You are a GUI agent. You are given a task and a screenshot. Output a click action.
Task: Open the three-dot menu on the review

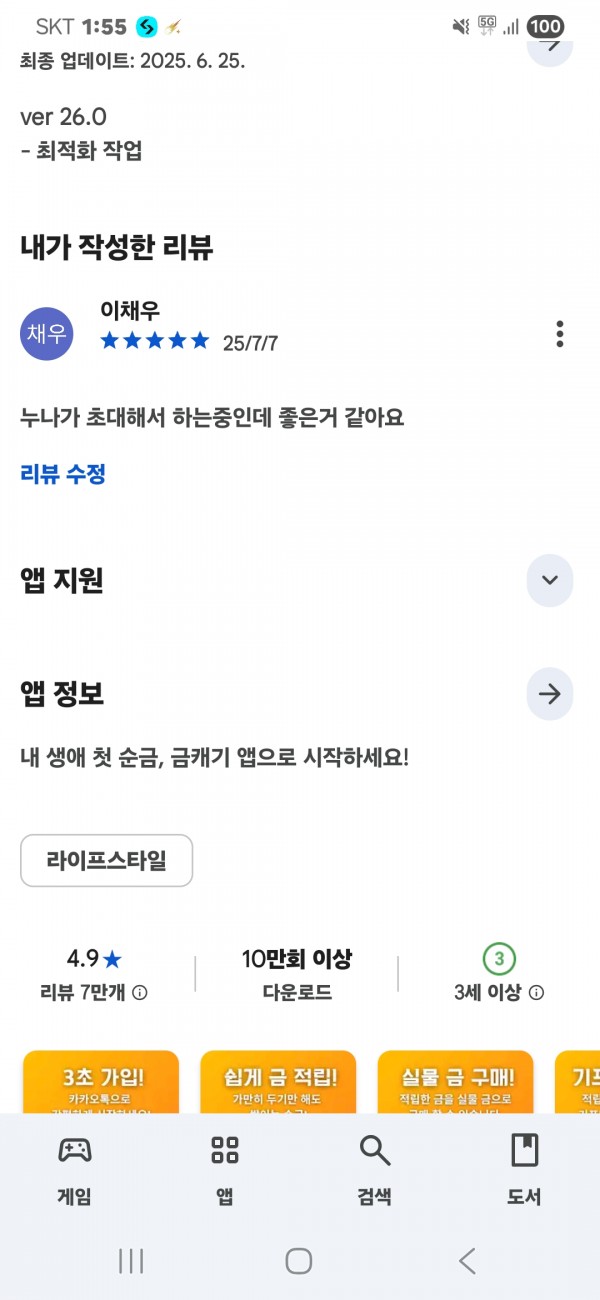pos(559,334)
